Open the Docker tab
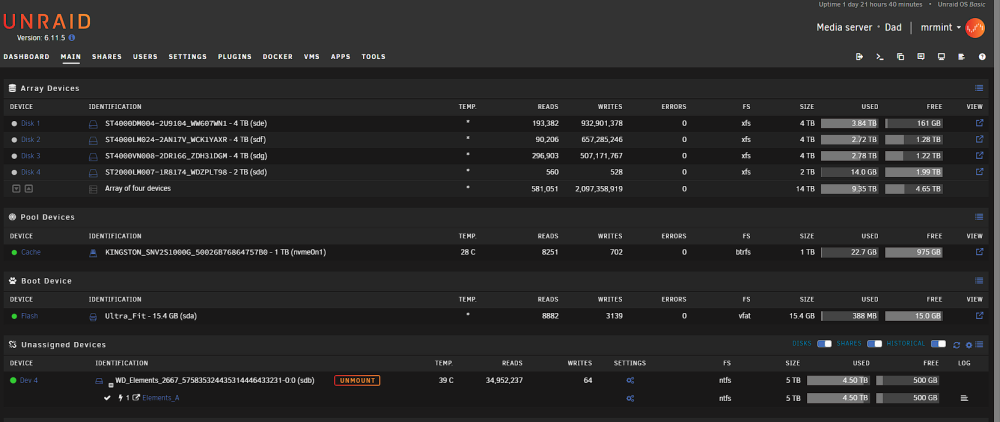Image resolution: width=1000 pixels, height=422 pixels. pos(277,57)
